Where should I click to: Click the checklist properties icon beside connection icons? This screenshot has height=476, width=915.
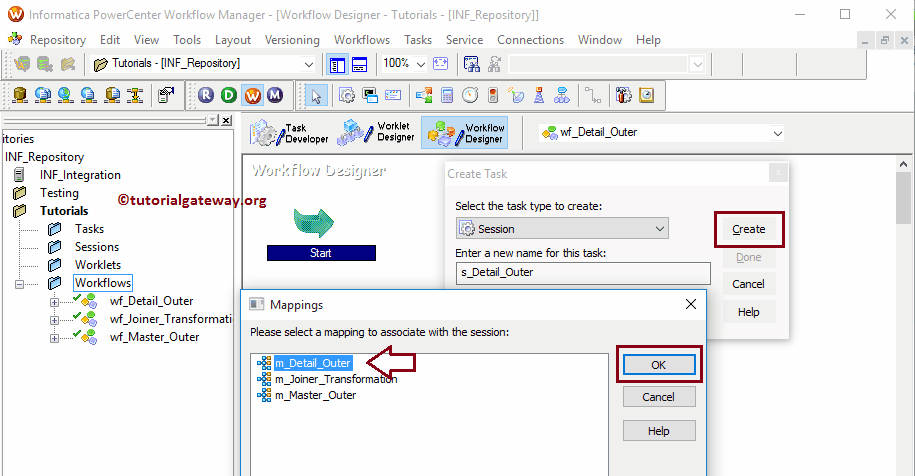[166, 95]
